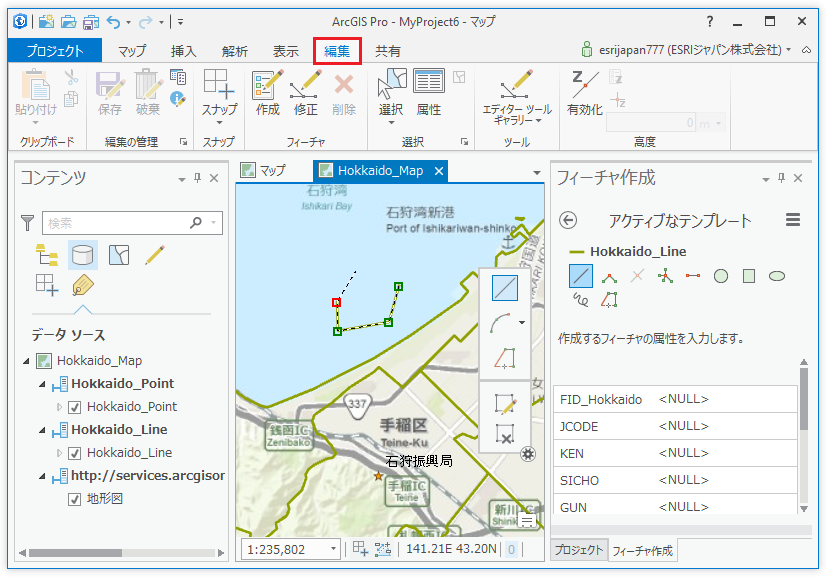This screenshot has width=826, height=577.
Task: Click the help question mark button
Action: (710, 22)
